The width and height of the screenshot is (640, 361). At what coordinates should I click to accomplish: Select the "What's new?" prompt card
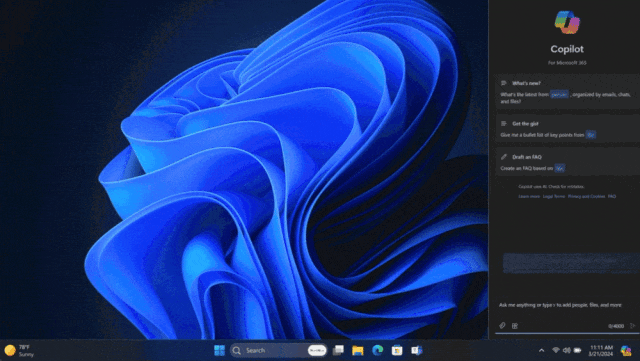point(567,92)
